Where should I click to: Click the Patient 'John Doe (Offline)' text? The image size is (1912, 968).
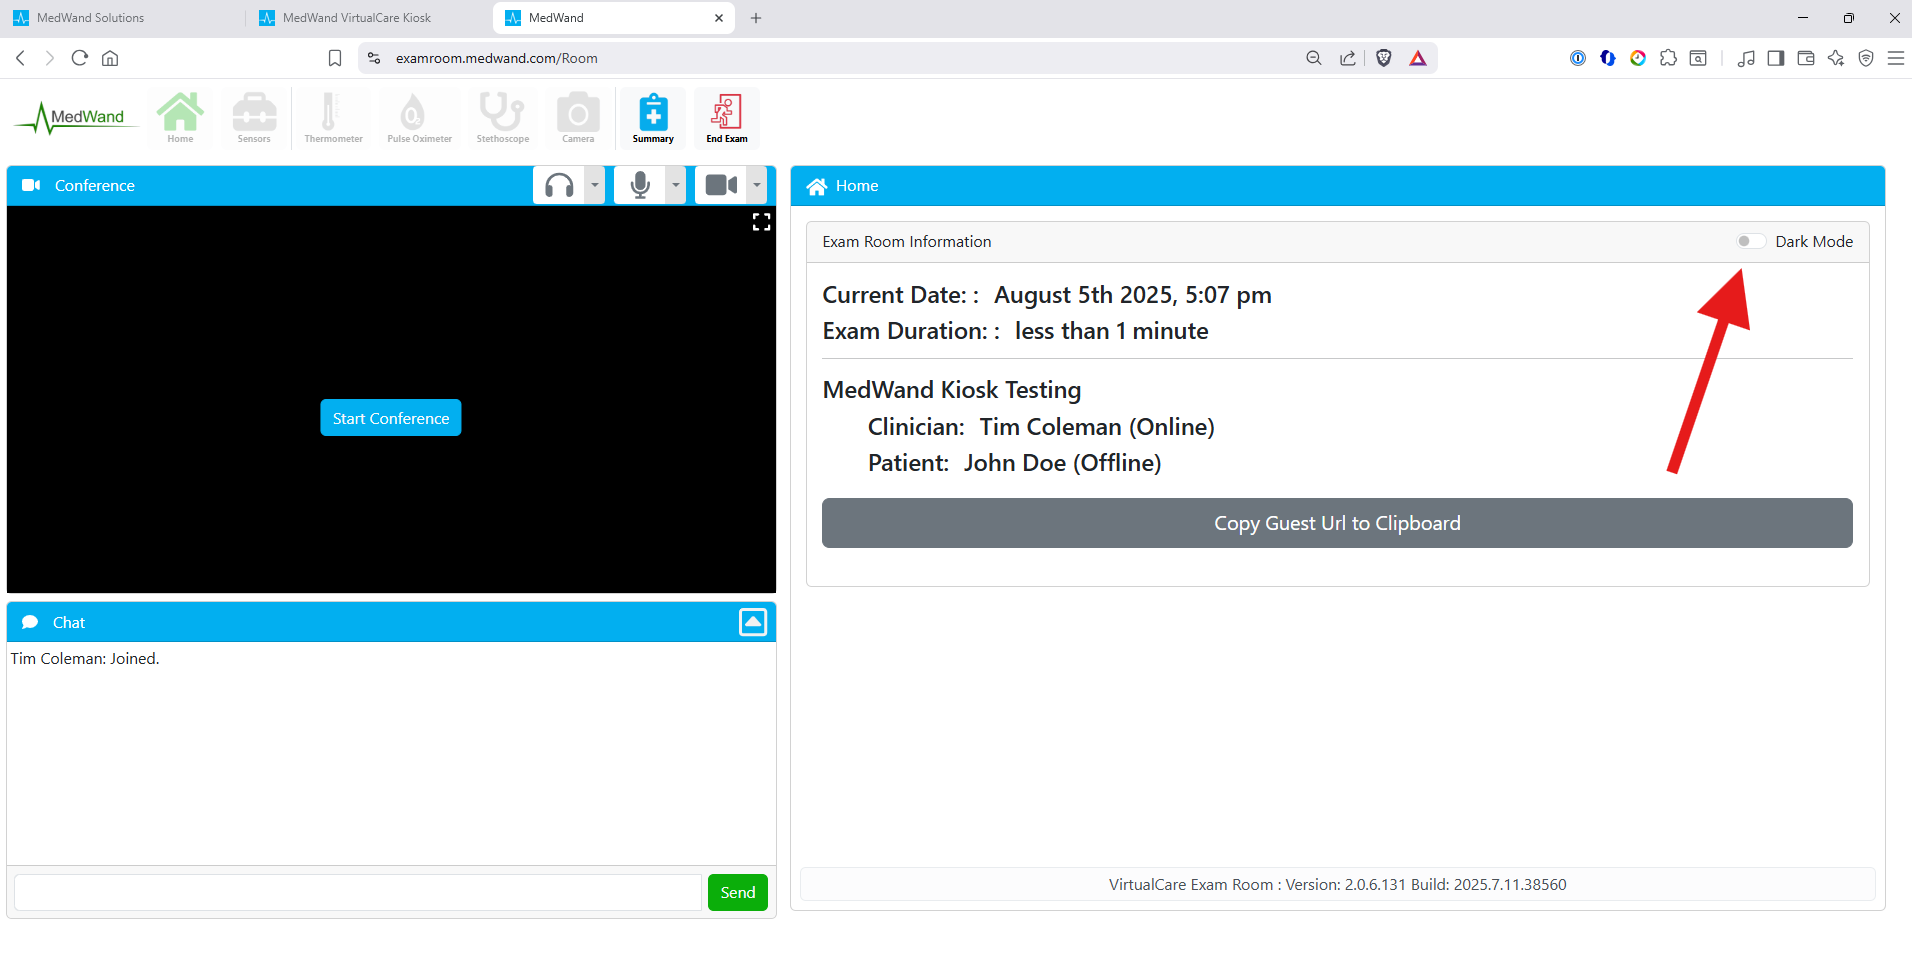[x=1063, y=463]
